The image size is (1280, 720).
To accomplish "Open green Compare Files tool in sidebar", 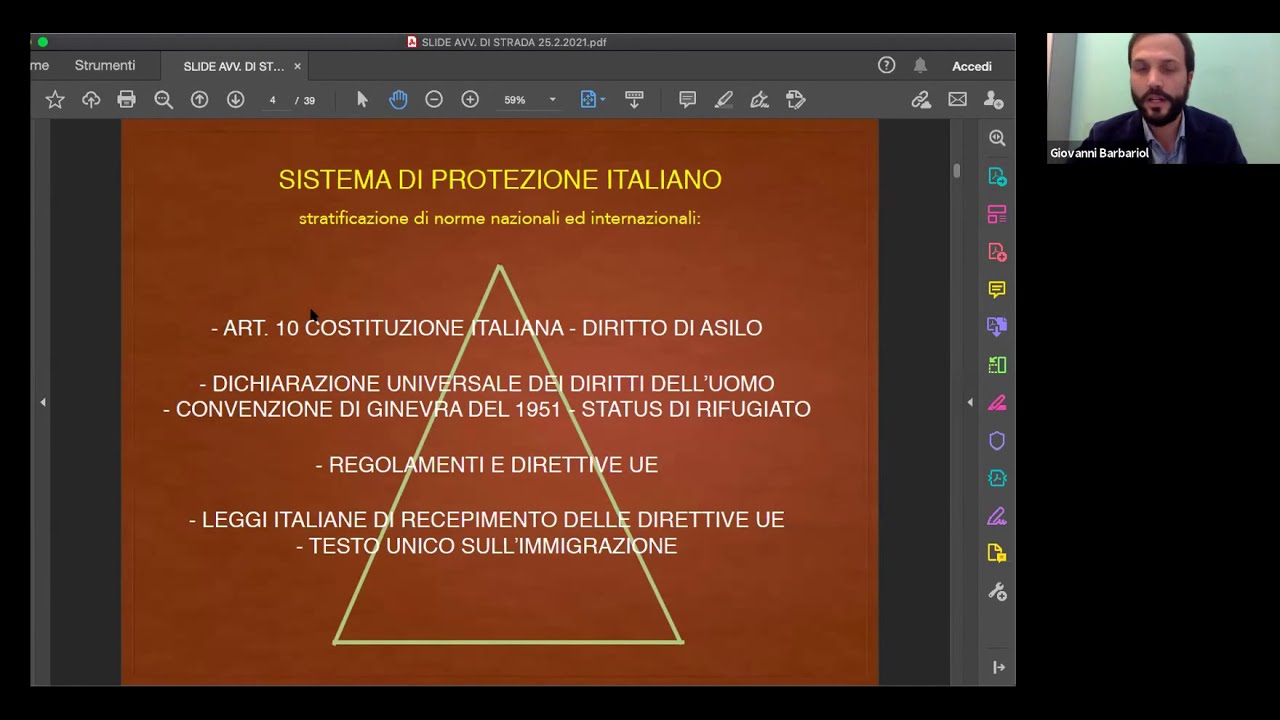I will pos(997,365).
